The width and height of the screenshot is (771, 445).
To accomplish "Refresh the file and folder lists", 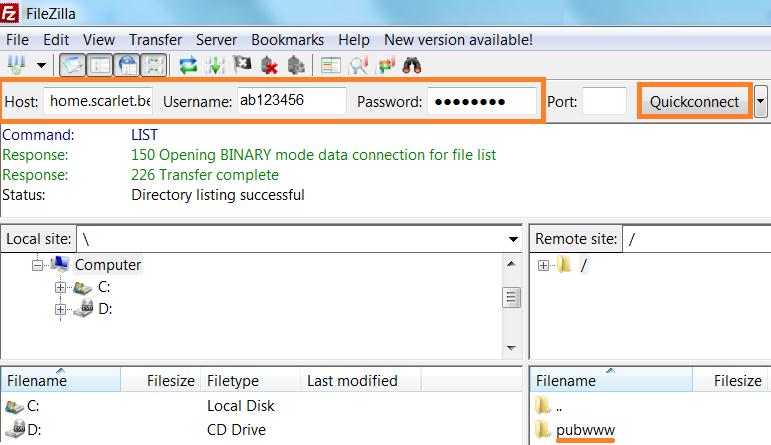I will pyautogui.click(x=188, y=65).
